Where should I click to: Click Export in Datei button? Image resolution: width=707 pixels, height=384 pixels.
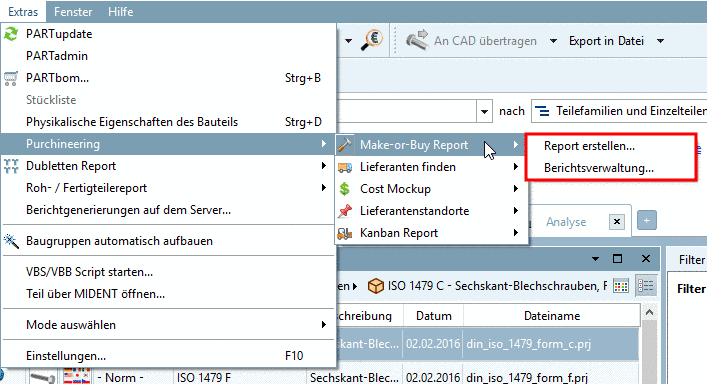(606, 41)
